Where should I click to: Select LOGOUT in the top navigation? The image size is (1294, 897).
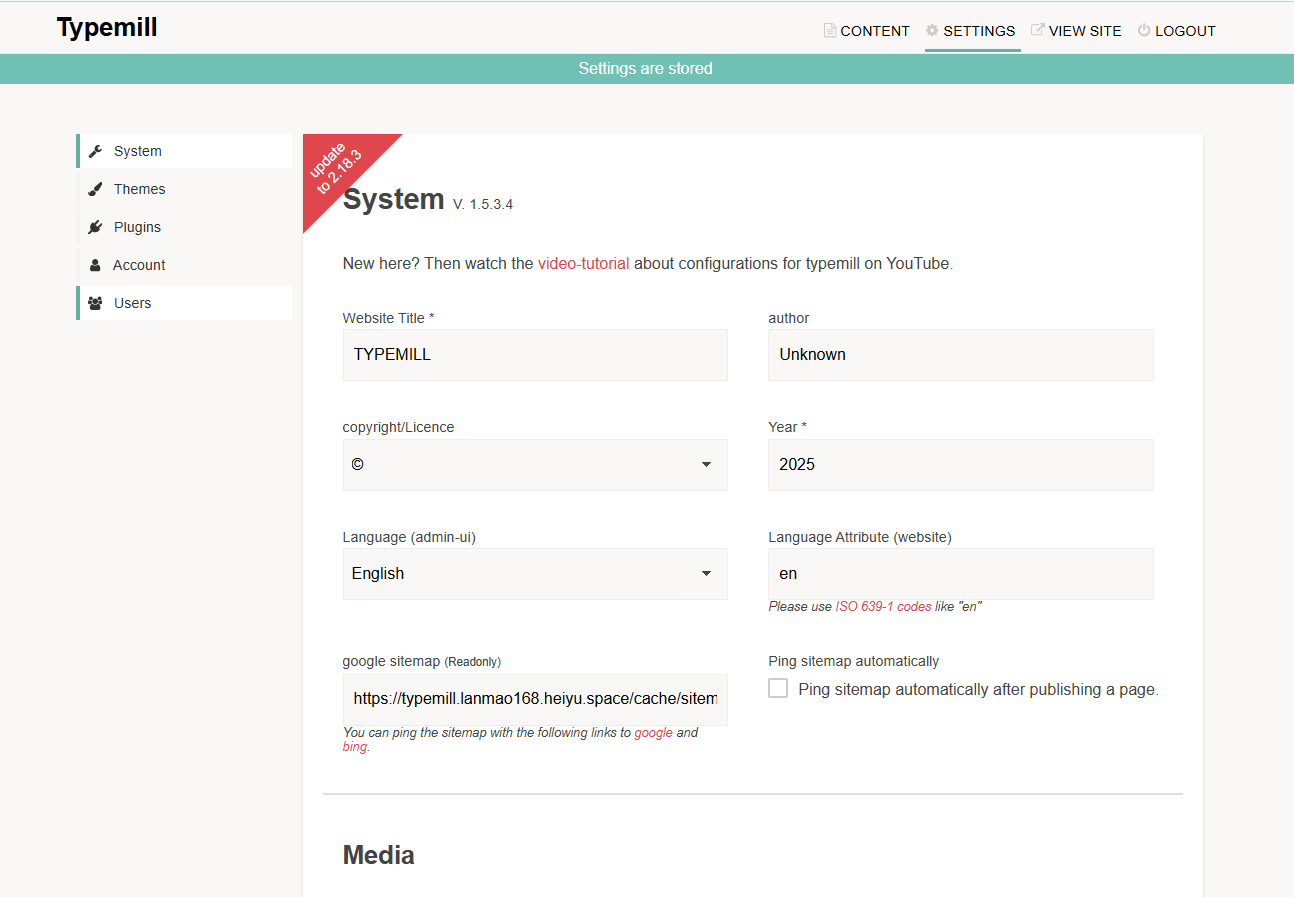1176,31
